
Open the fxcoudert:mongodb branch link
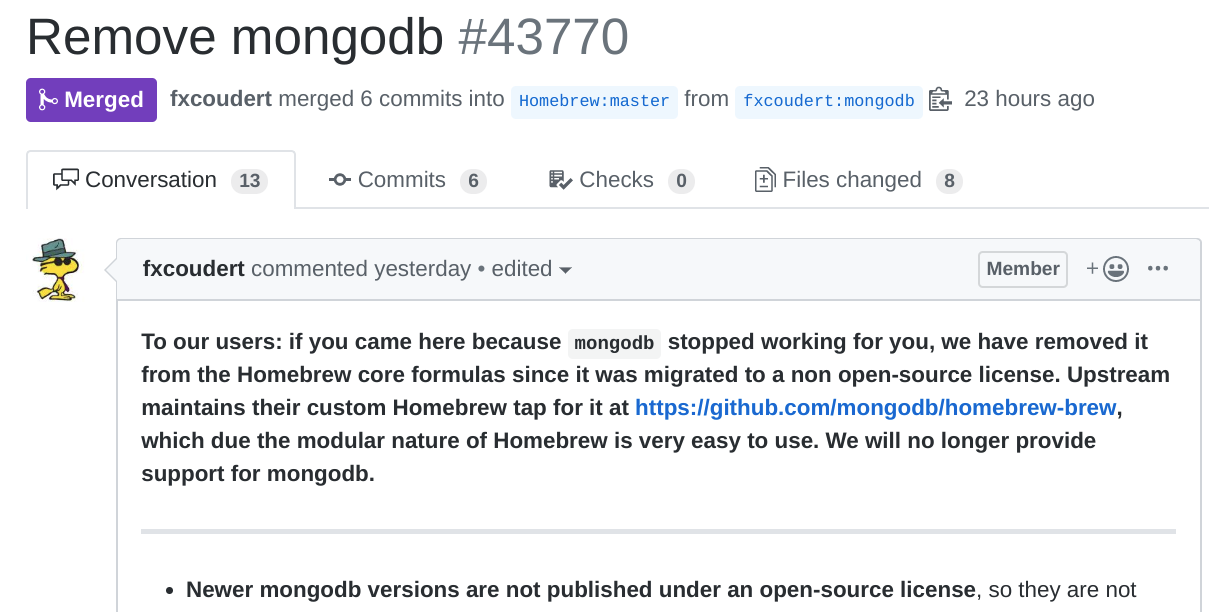(x=829, y=101)
